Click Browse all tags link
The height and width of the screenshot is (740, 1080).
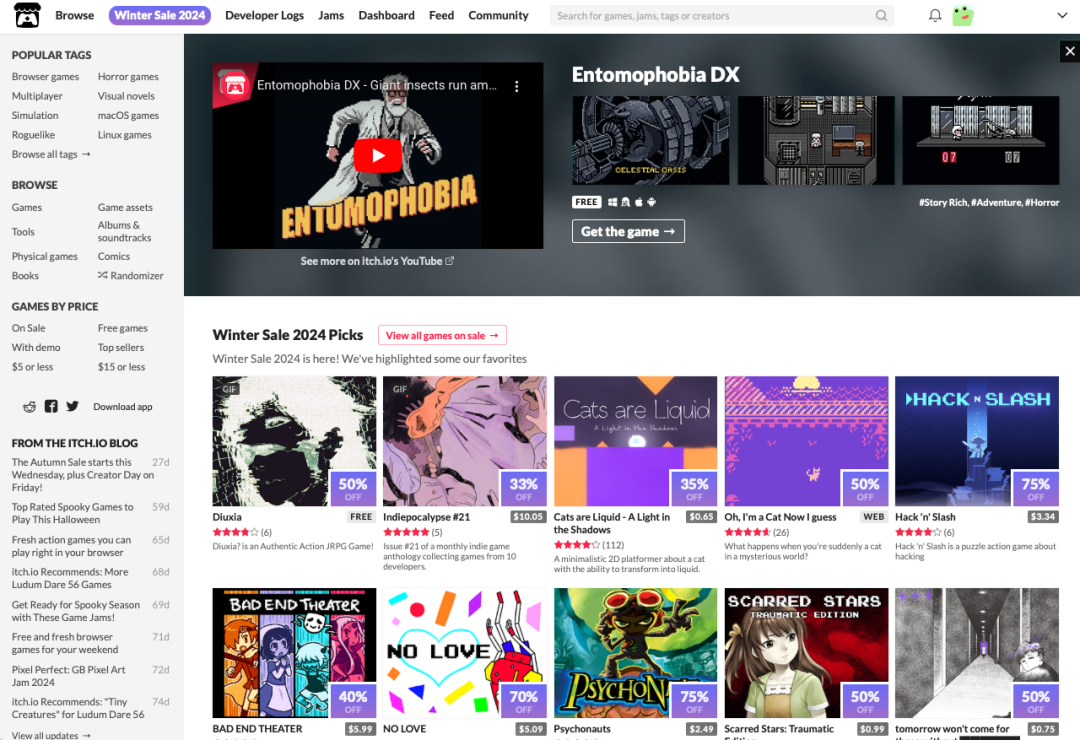tap(51, 154)
